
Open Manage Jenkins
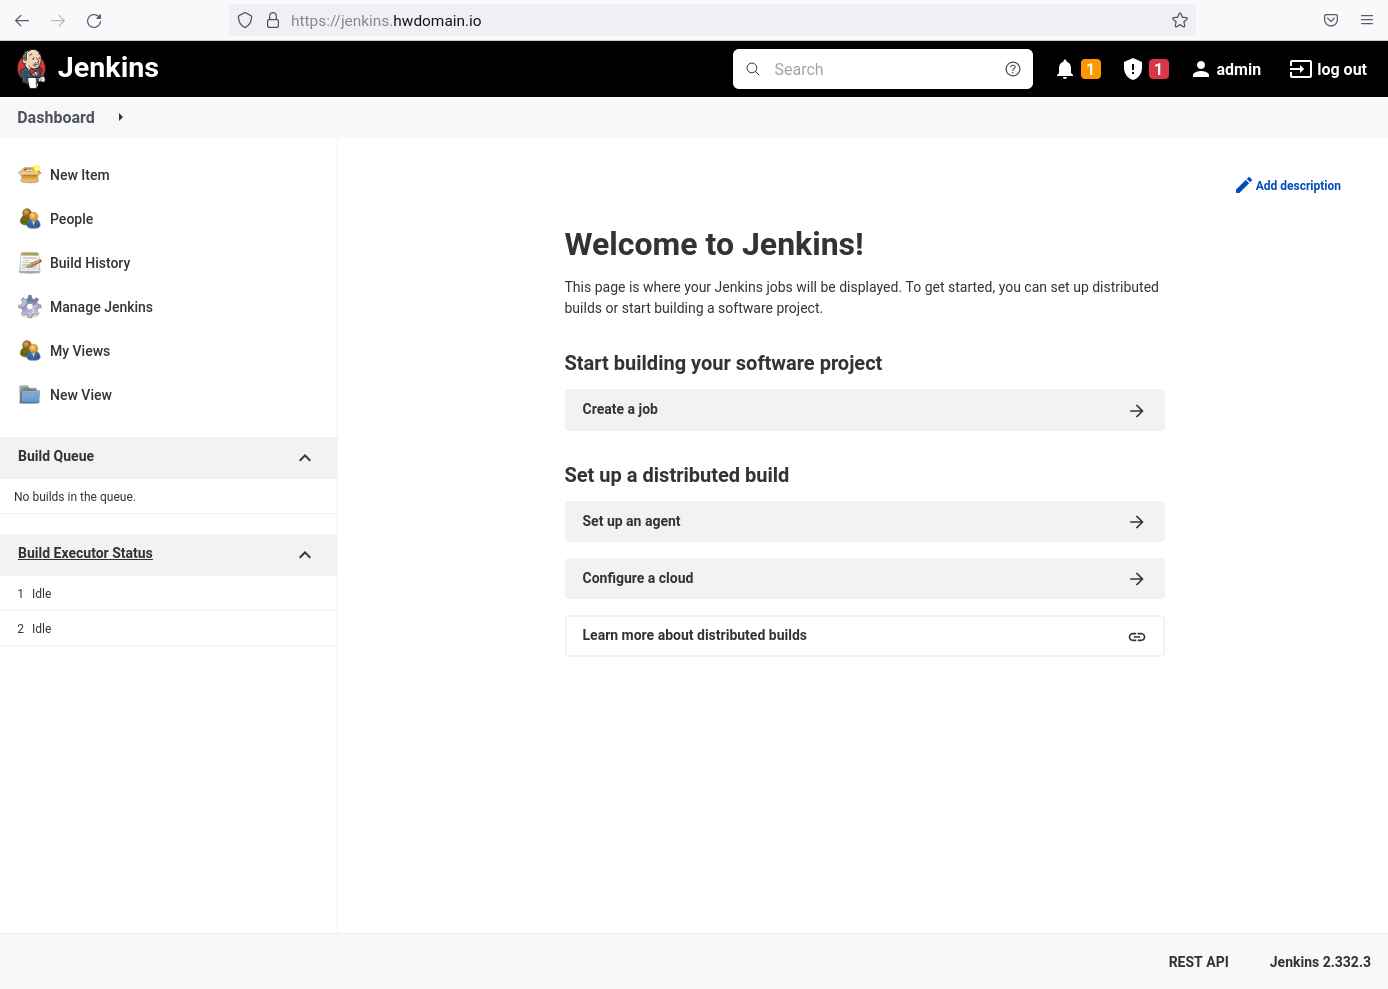pyautogui.click(x=101, y=307)
